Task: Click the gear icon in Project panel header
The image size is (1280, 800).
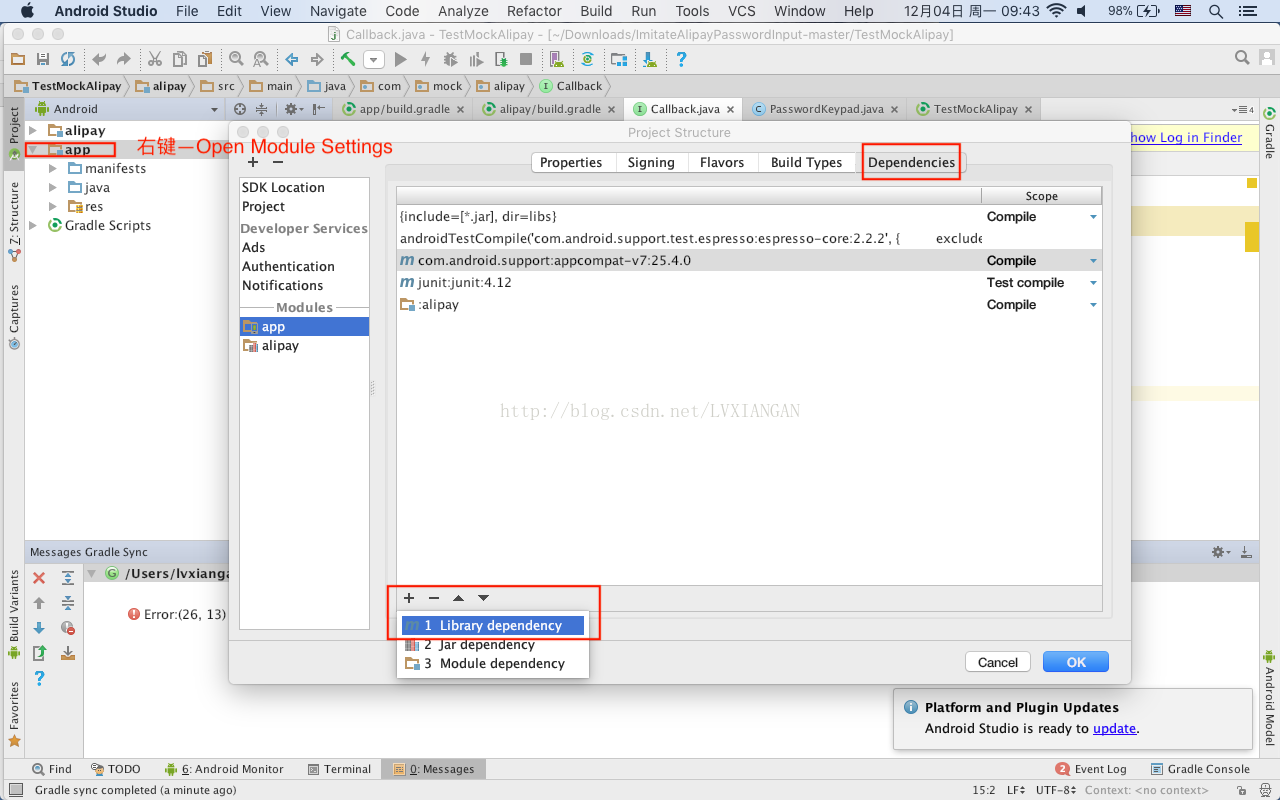Action: point(292,109)
